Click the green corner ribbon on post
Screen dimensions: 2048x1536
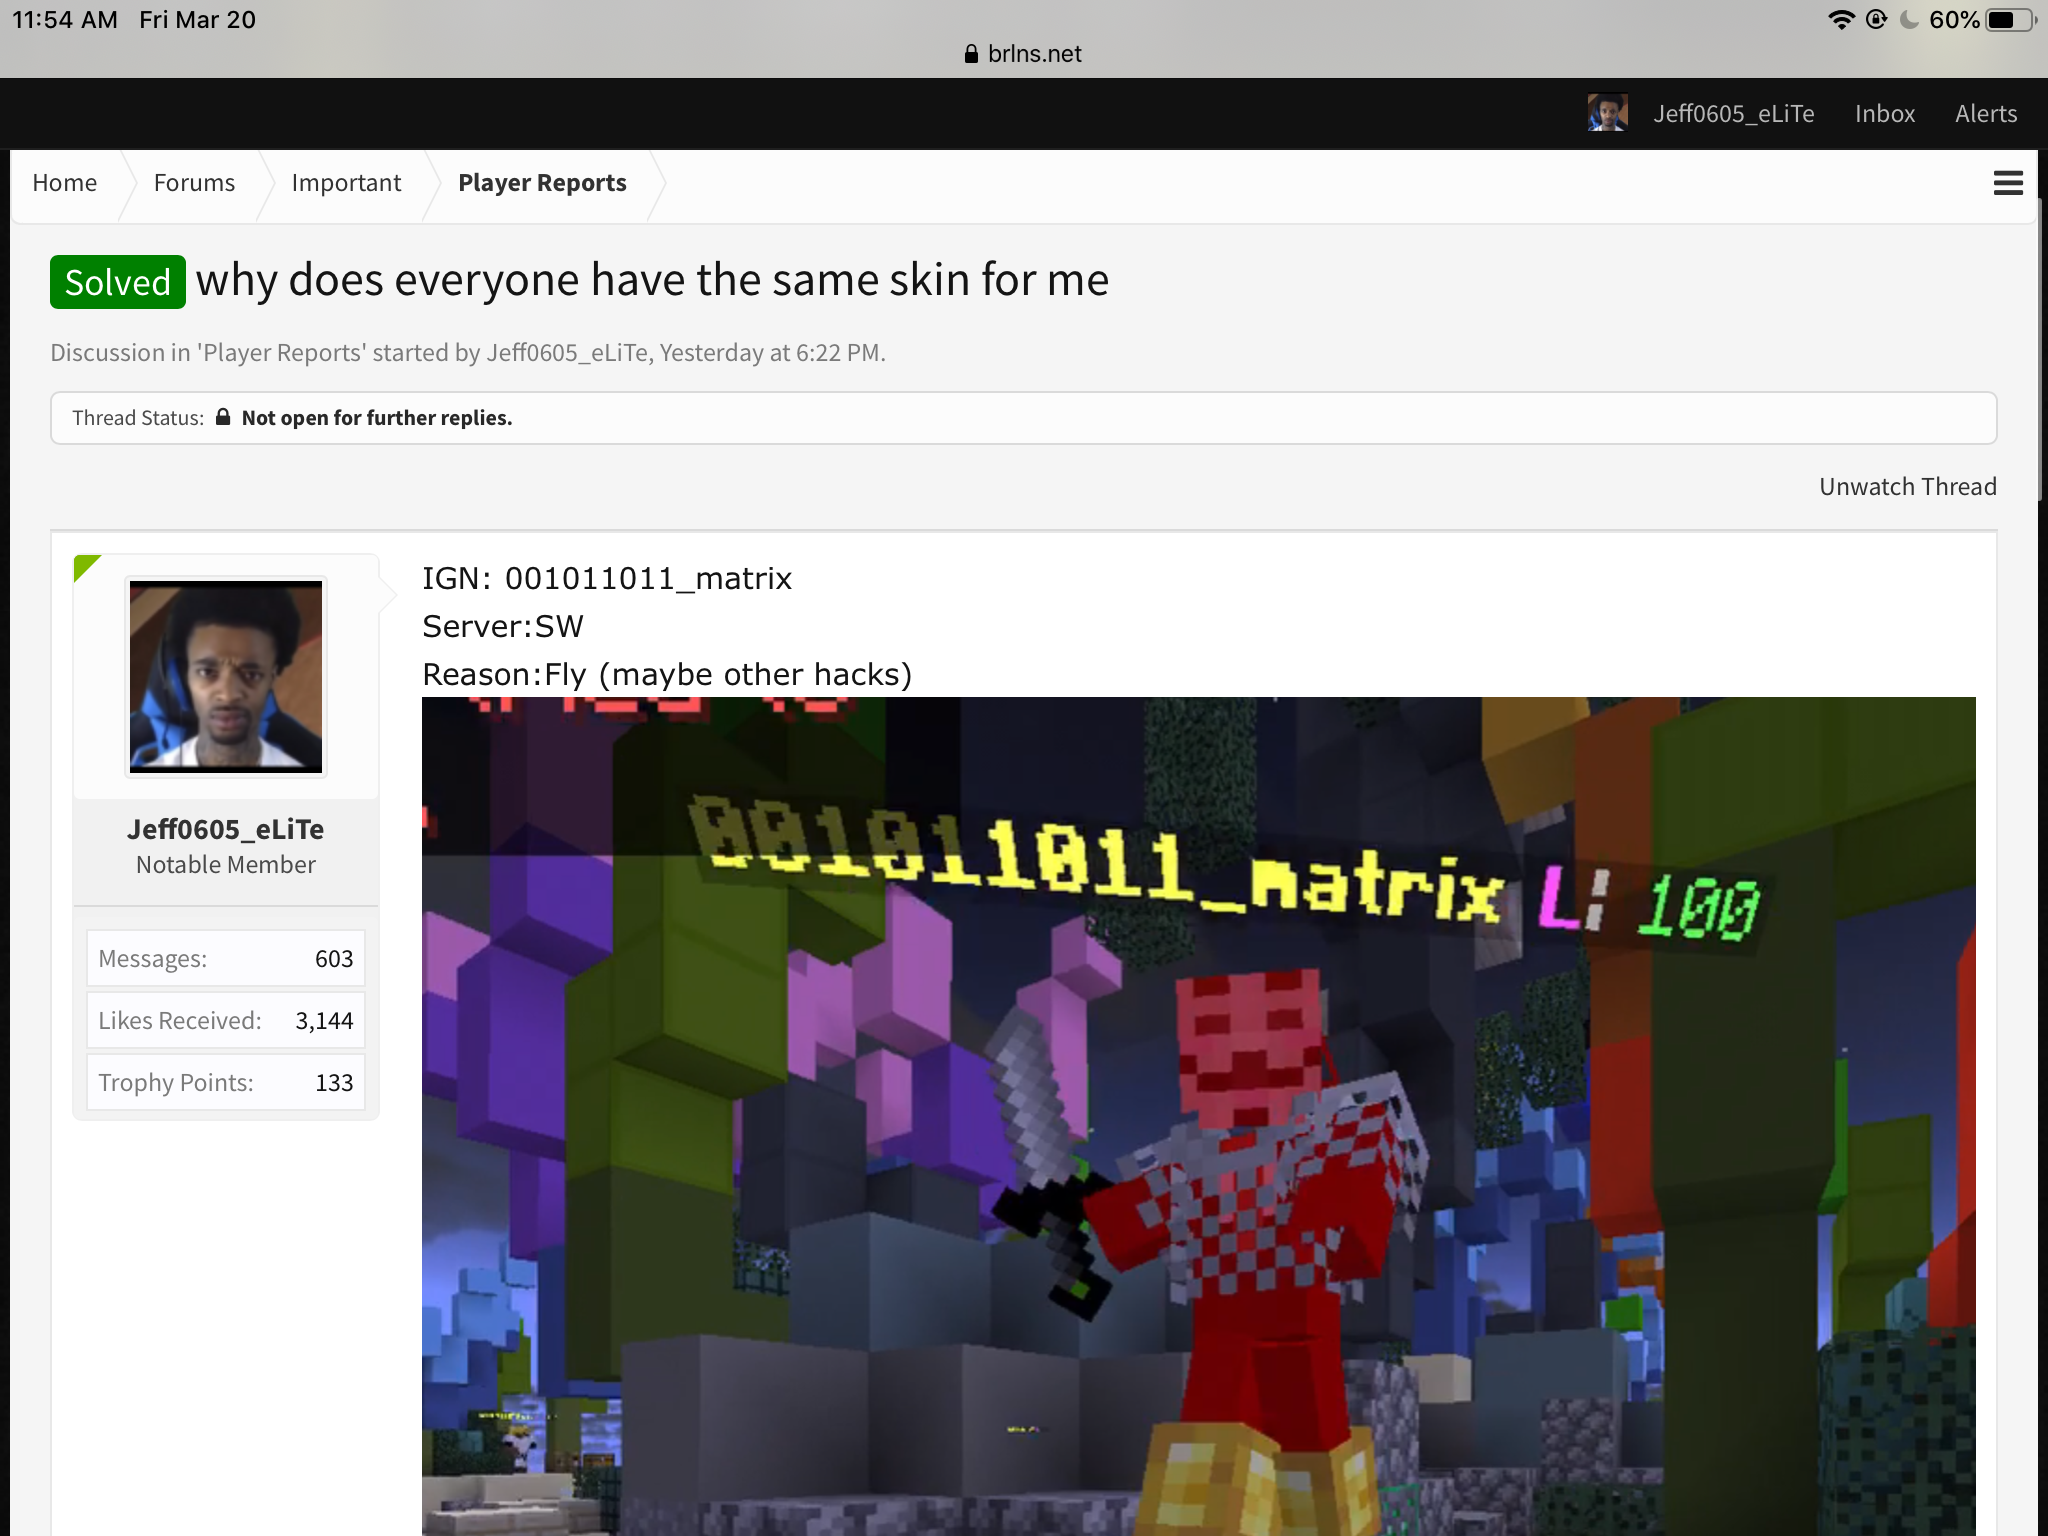[87, 568]
